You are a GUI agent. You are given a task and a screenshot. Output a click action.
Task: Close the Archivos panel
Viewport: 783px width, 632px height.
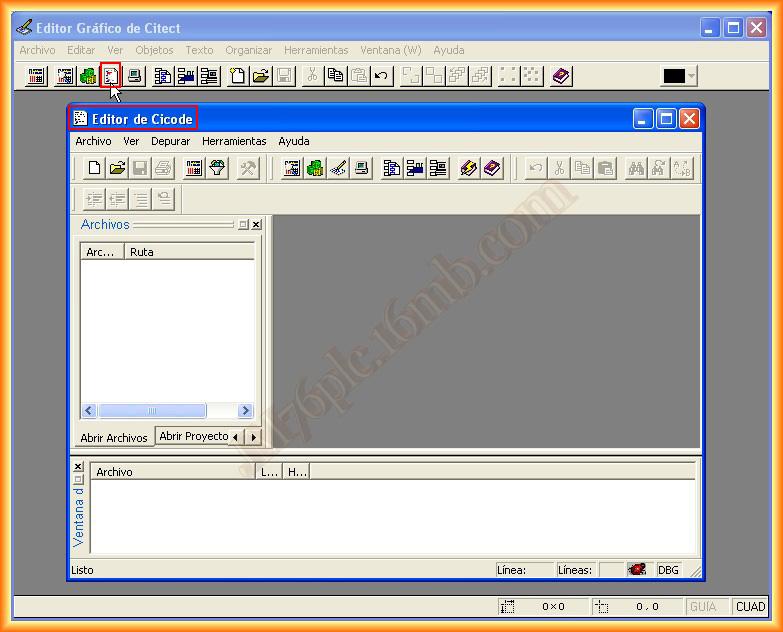coord(256,225)
